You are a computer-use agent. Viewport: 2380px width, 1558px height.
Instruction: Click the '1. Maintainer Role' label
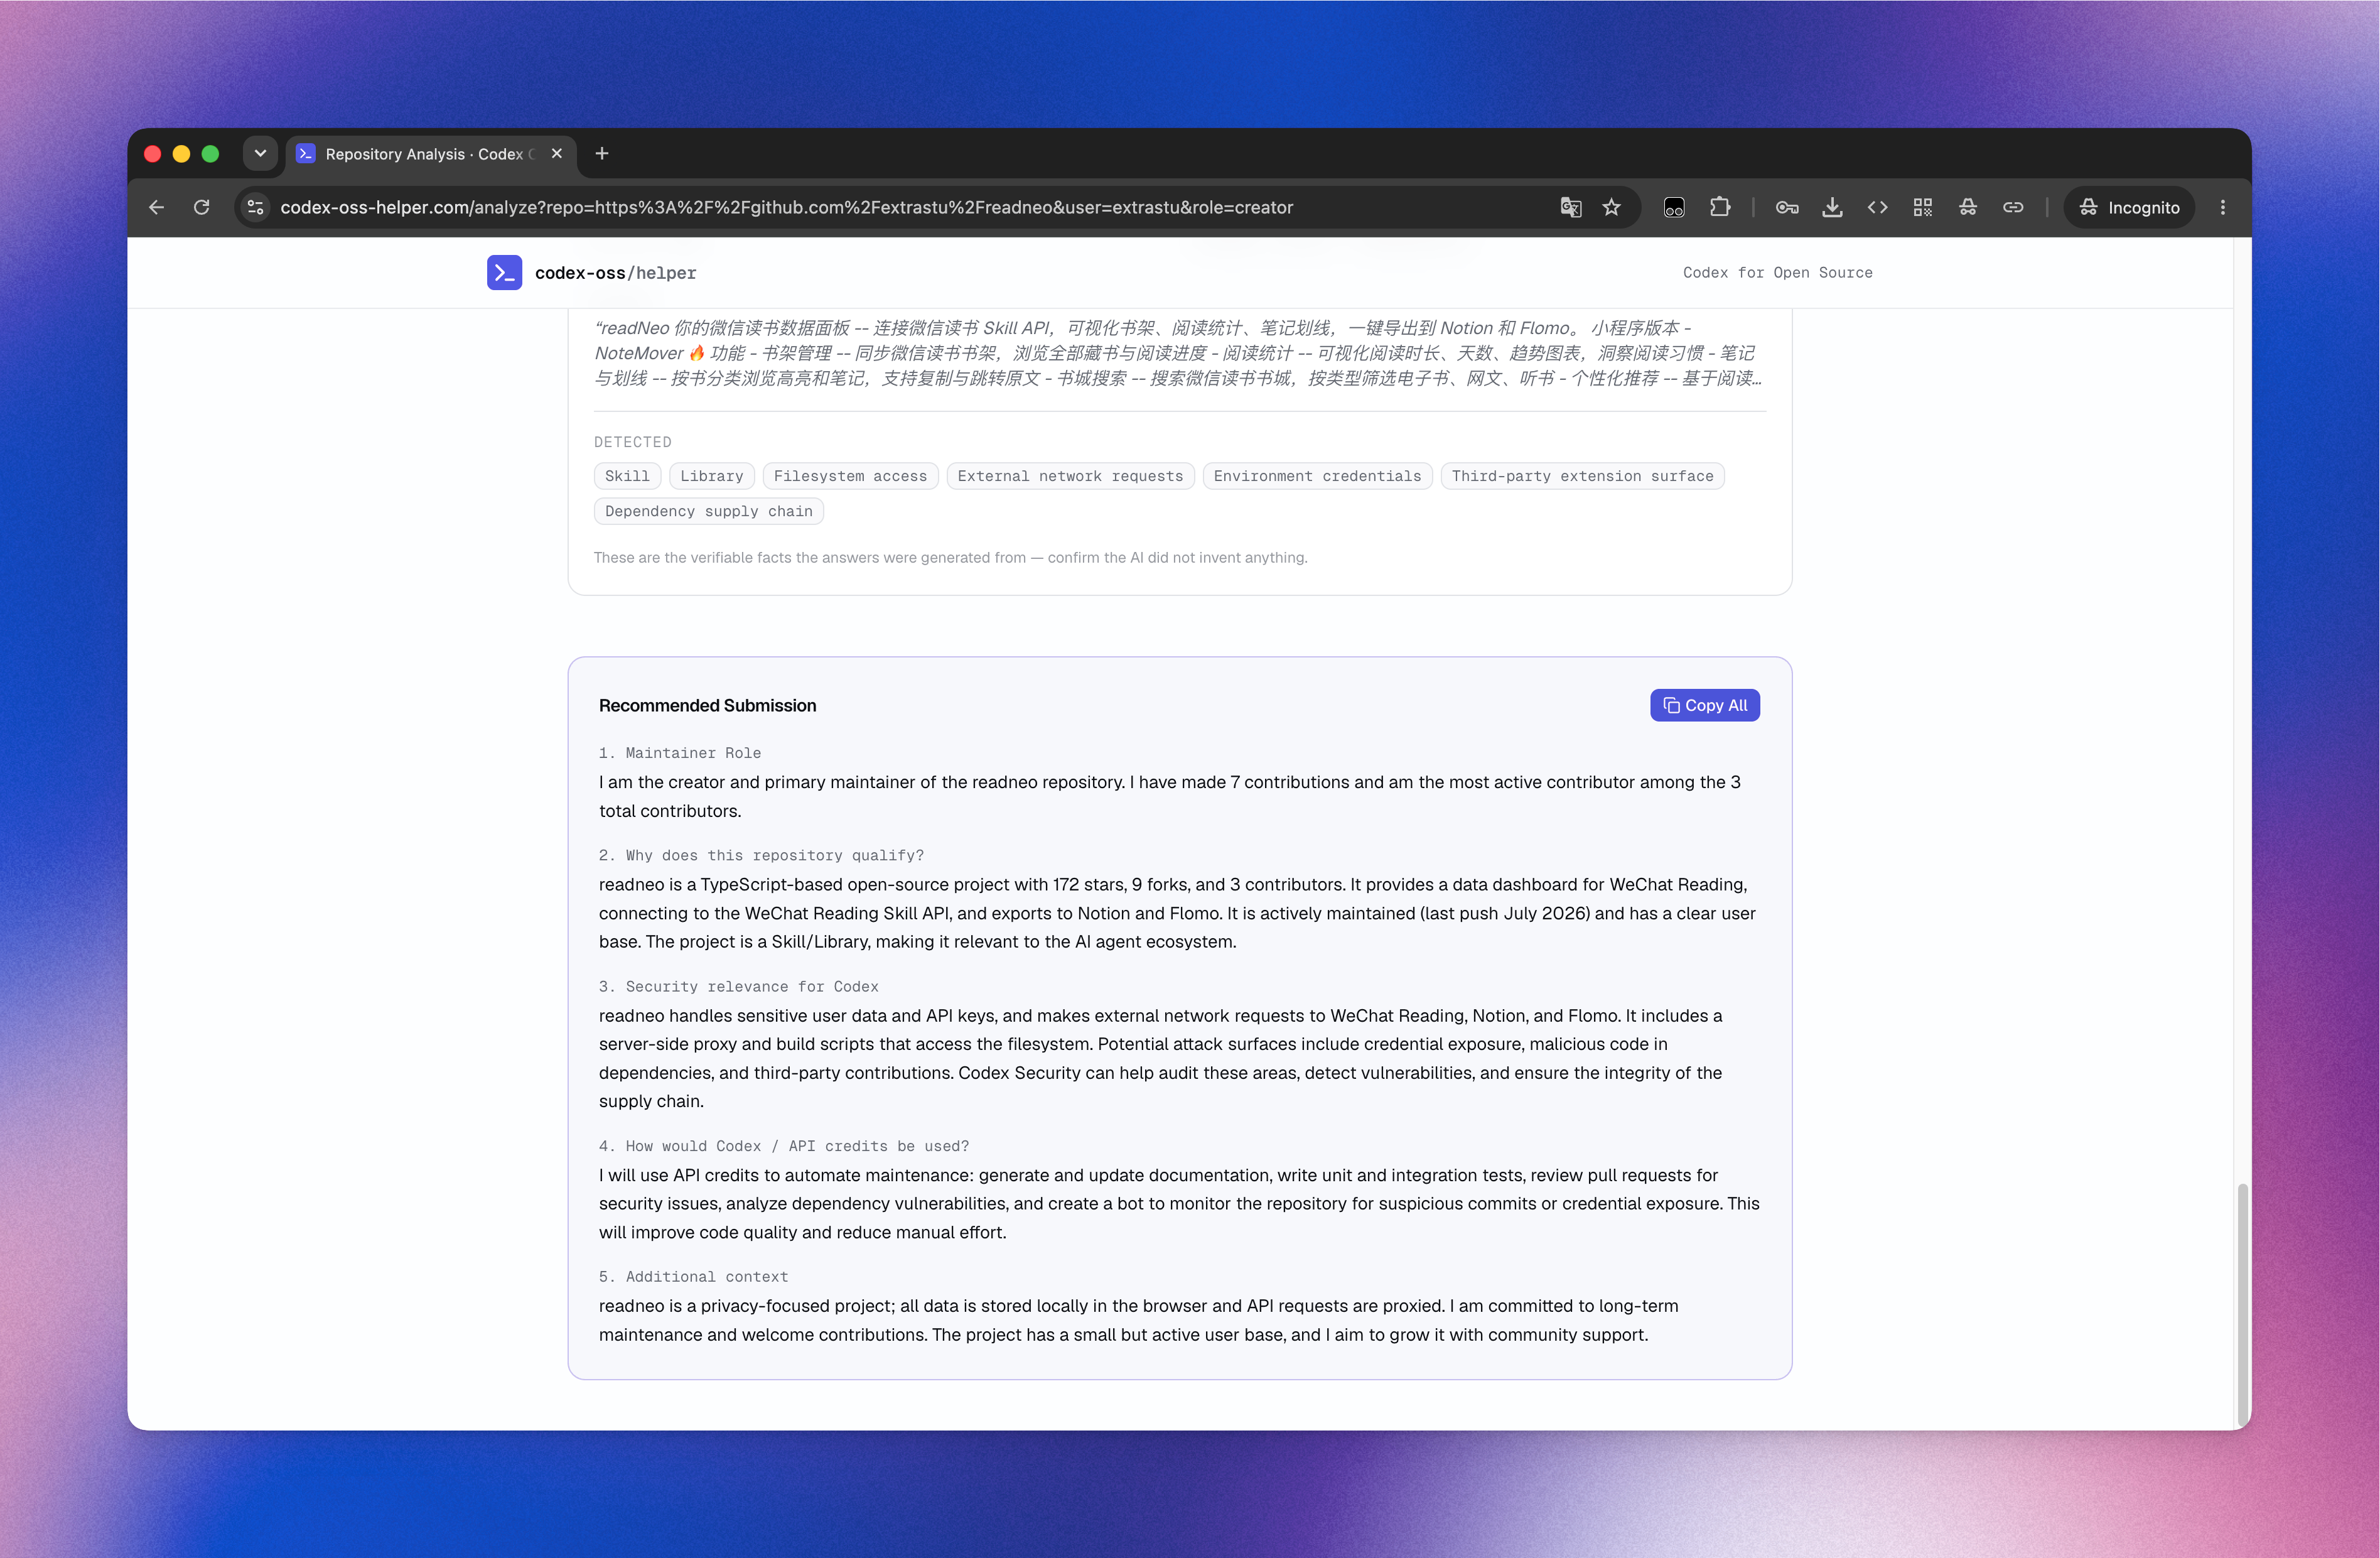point(680,753)
